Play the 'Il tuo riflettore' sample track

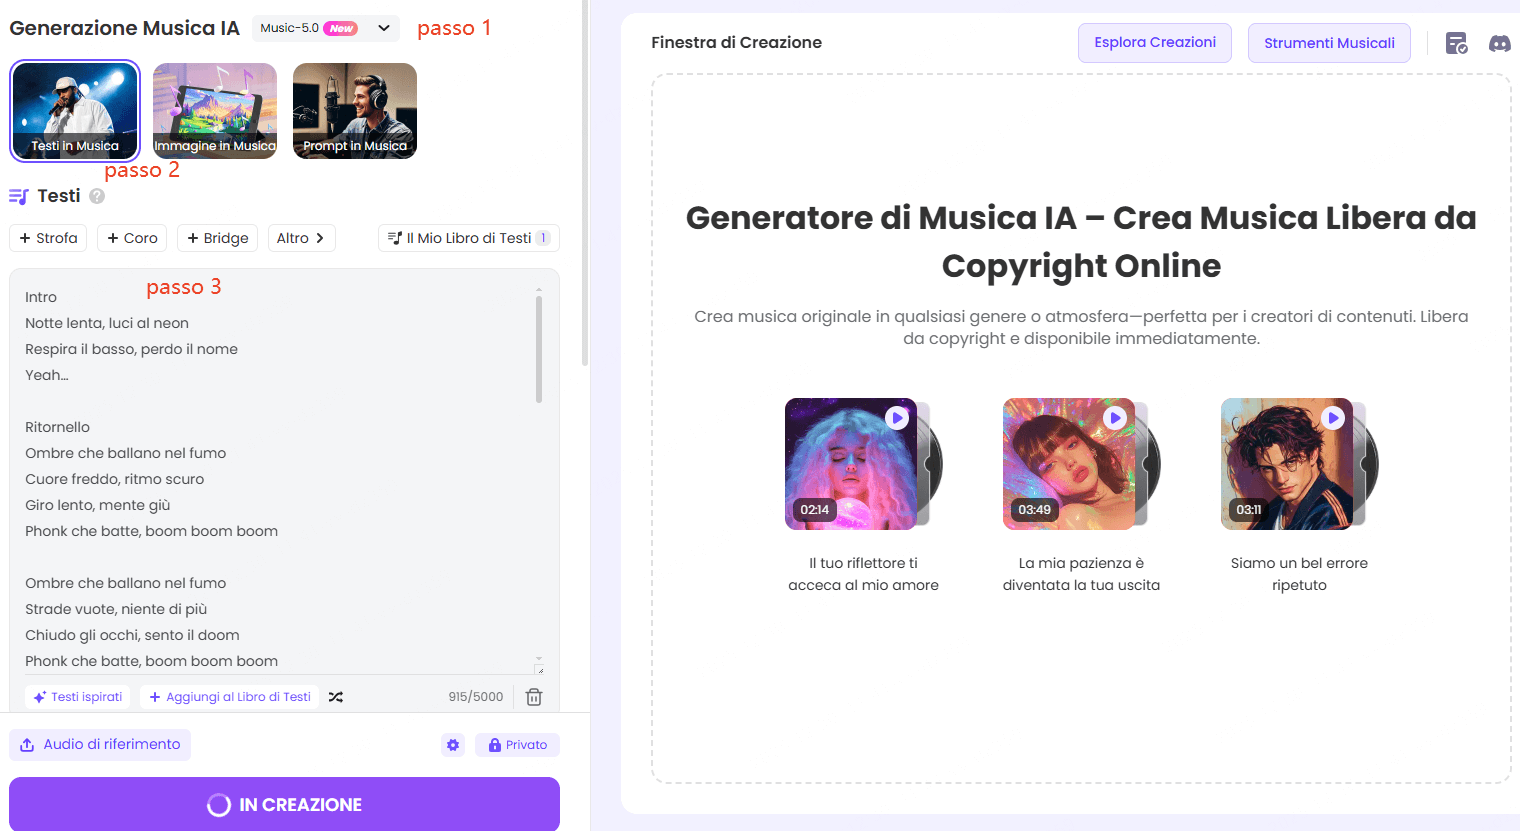pyautogui.click(x=896, y=417)
